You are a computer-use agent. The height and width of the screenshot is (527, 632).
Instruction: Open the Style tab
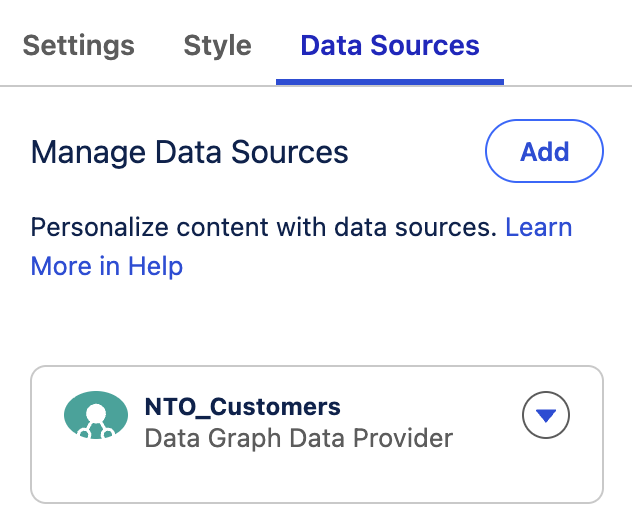(x=217, y=46)
